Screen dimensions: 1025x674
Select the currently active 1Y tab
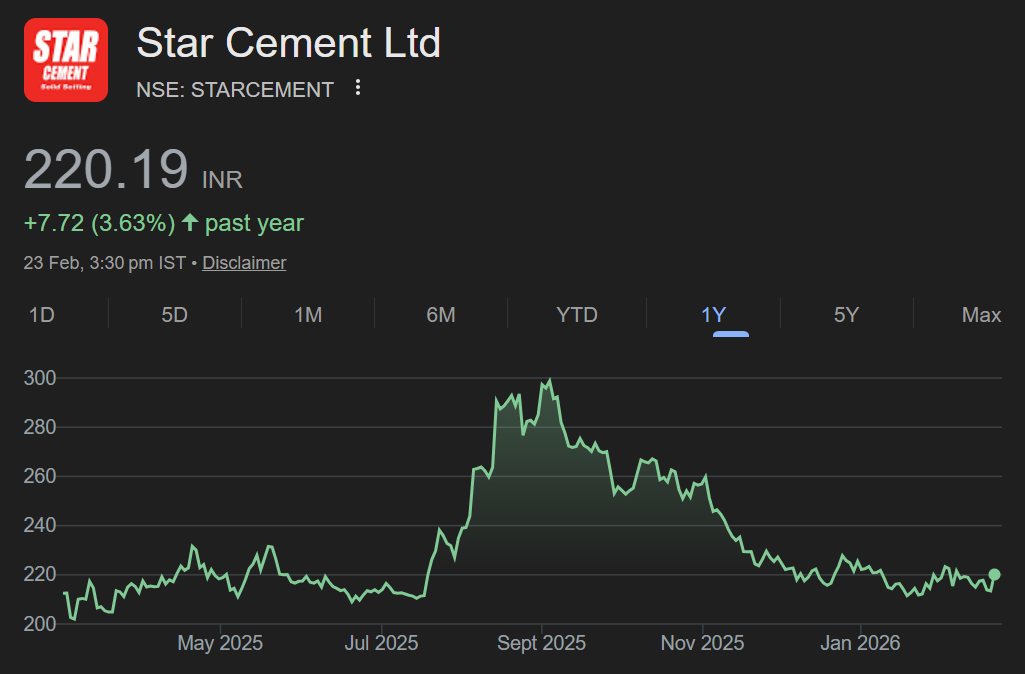click(x=713, y=314)
